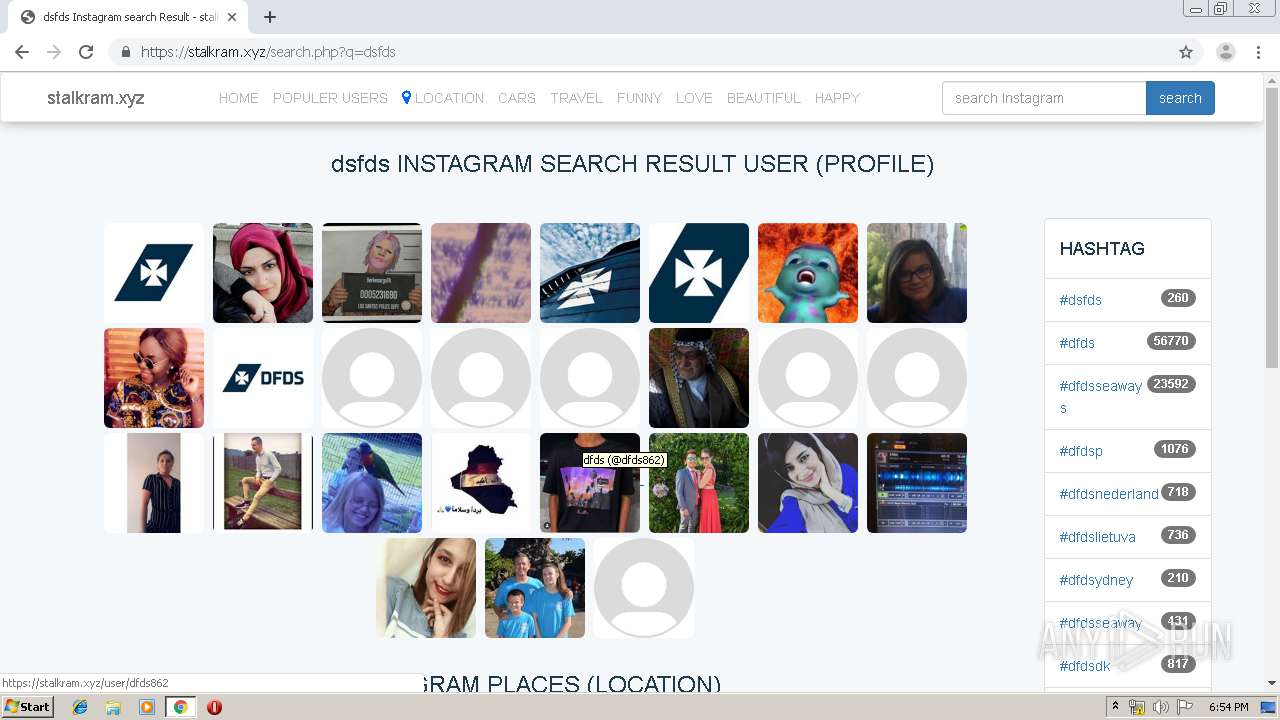Open the CARS category

tap(517, 98)
